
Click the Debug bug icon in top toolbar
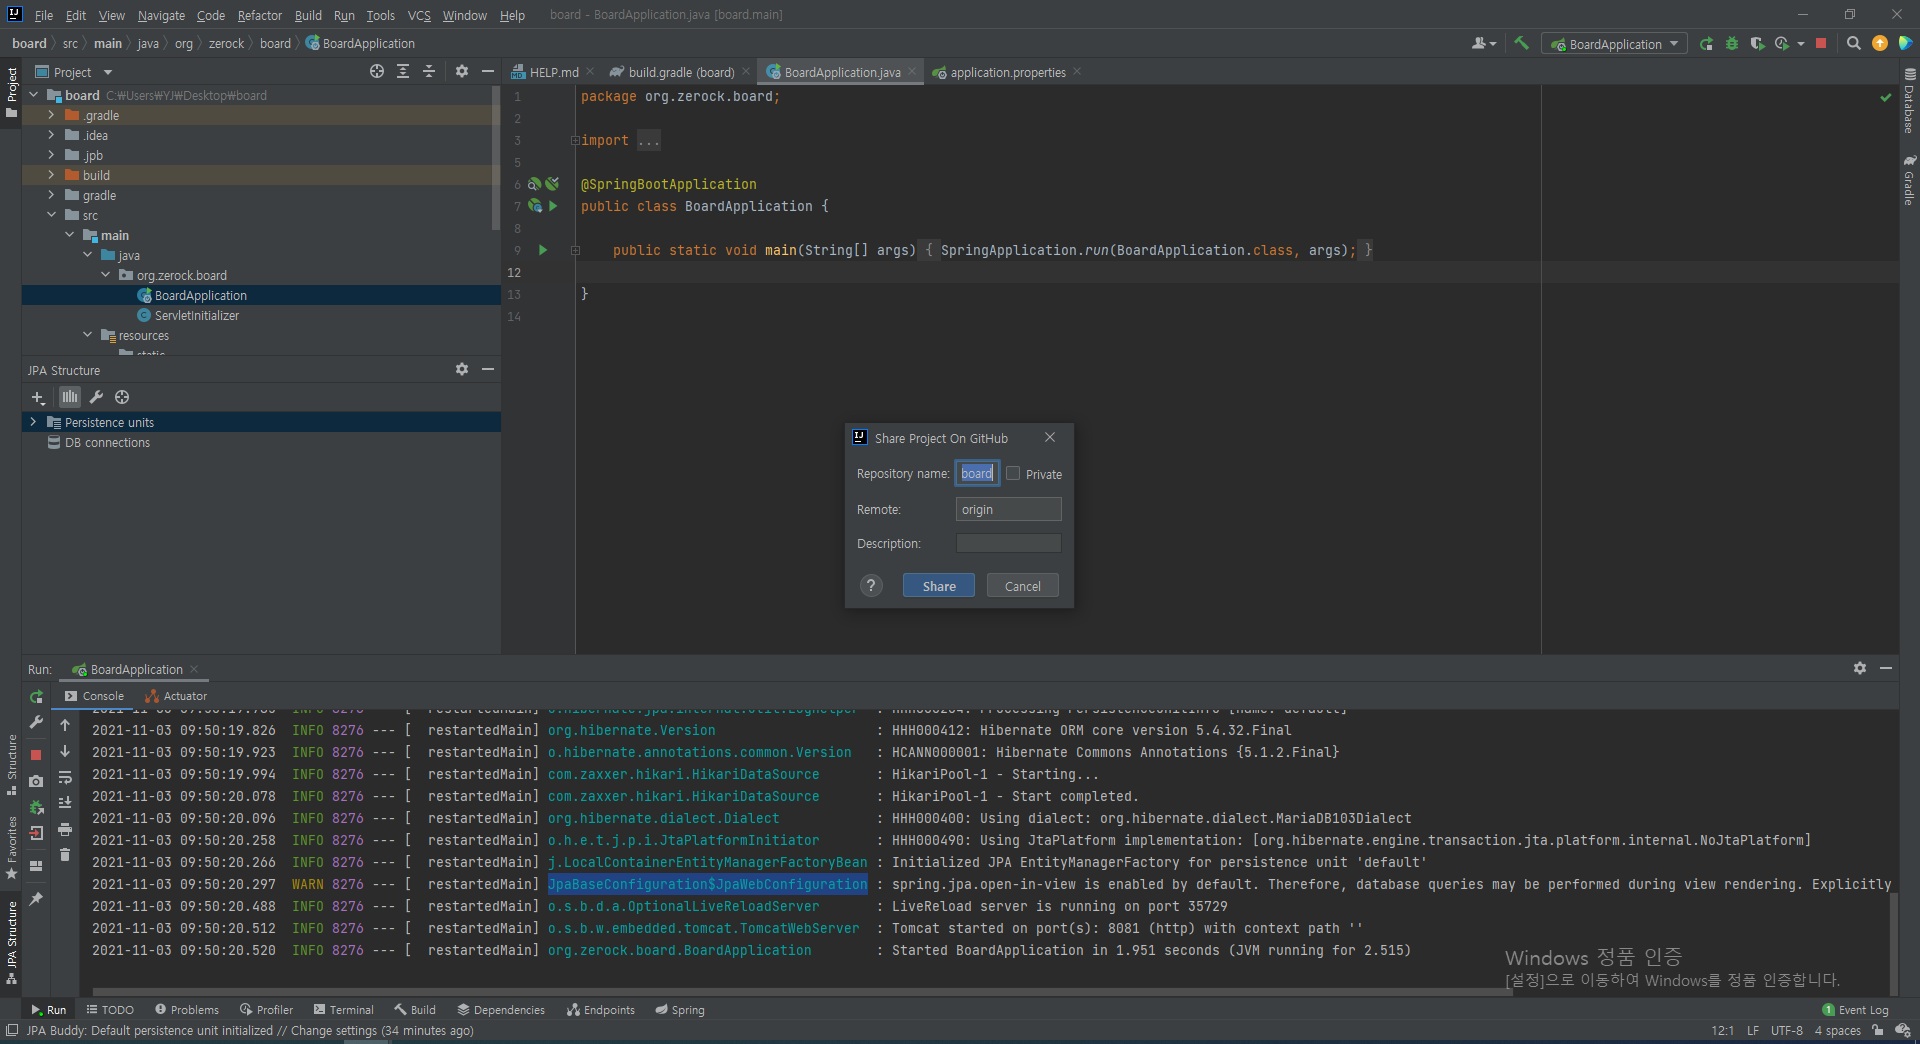point(1732,43)
